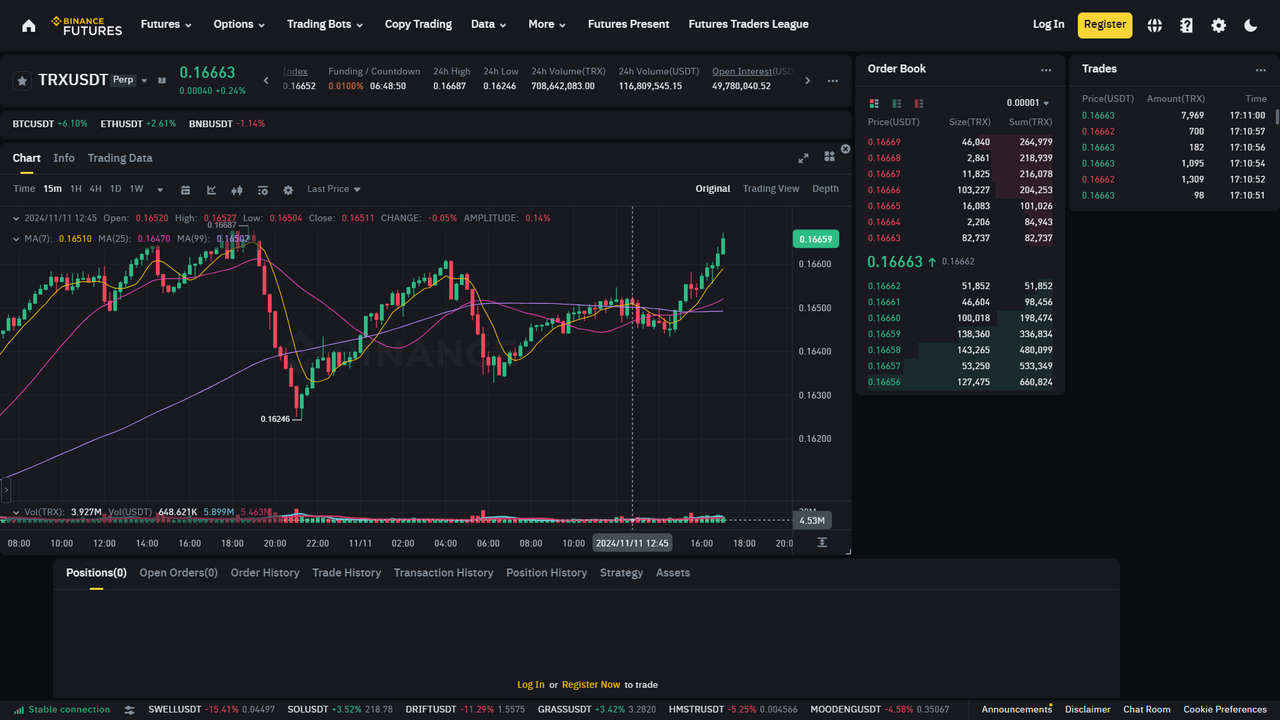Open more timeframes dropdown arrow
The width and height of the screenshot is (1280, 720).
coord(160,190)
